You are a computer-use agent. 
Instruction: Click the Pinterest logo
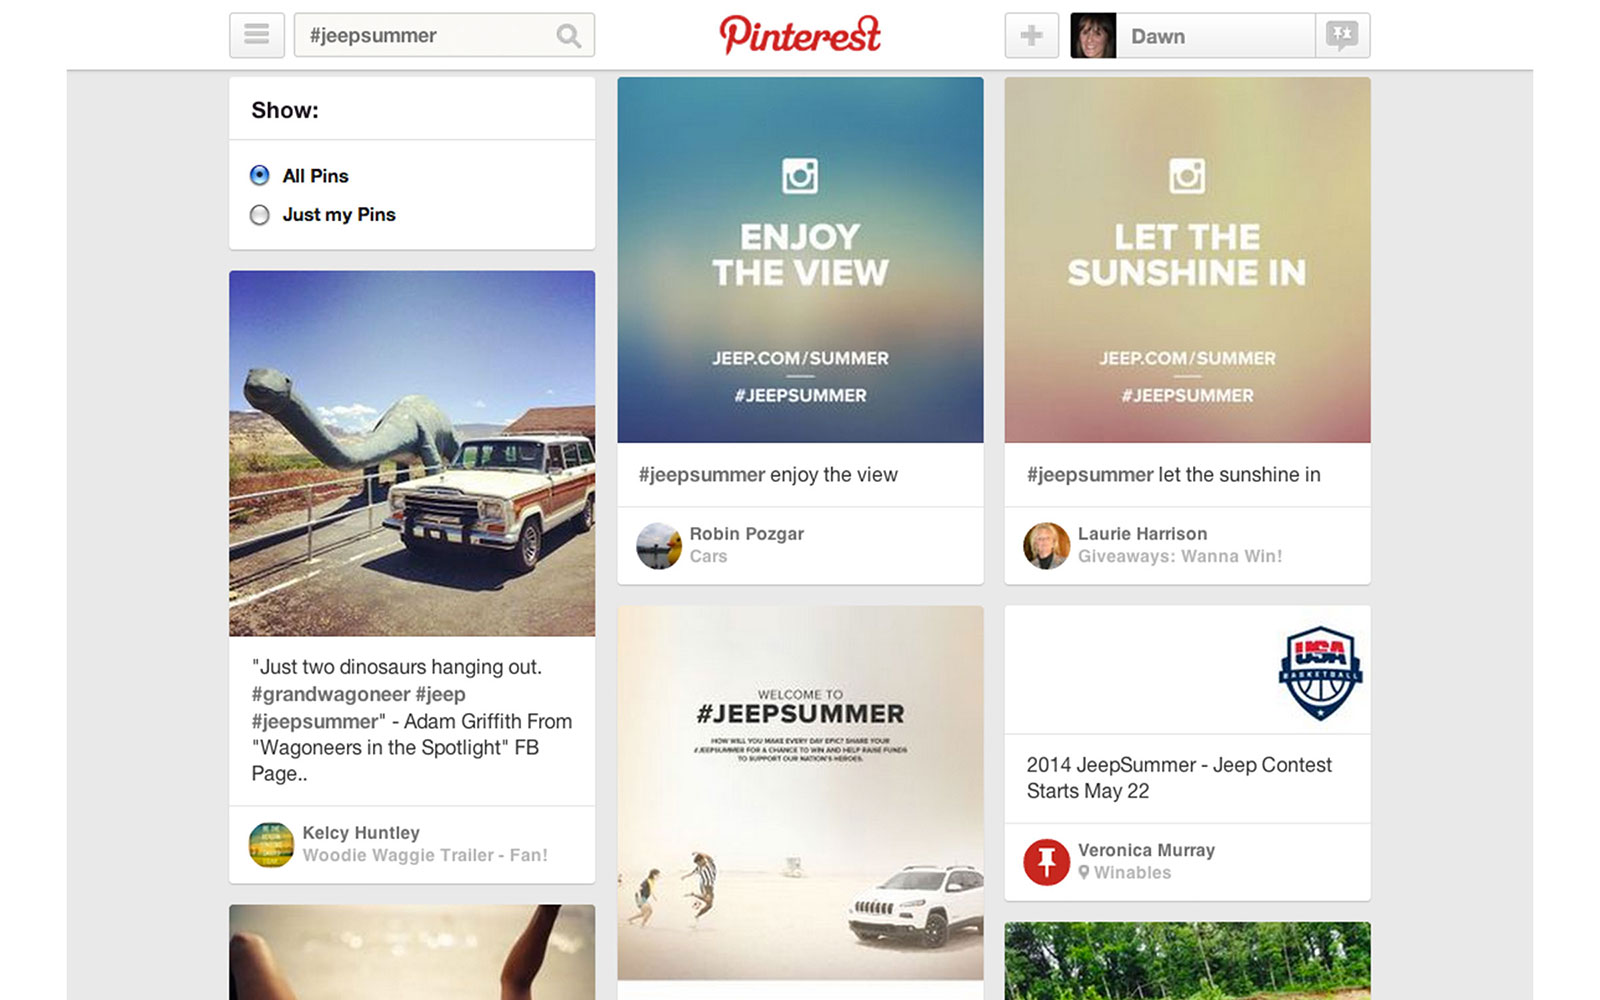pyautogui.click(x=800, y=35)
